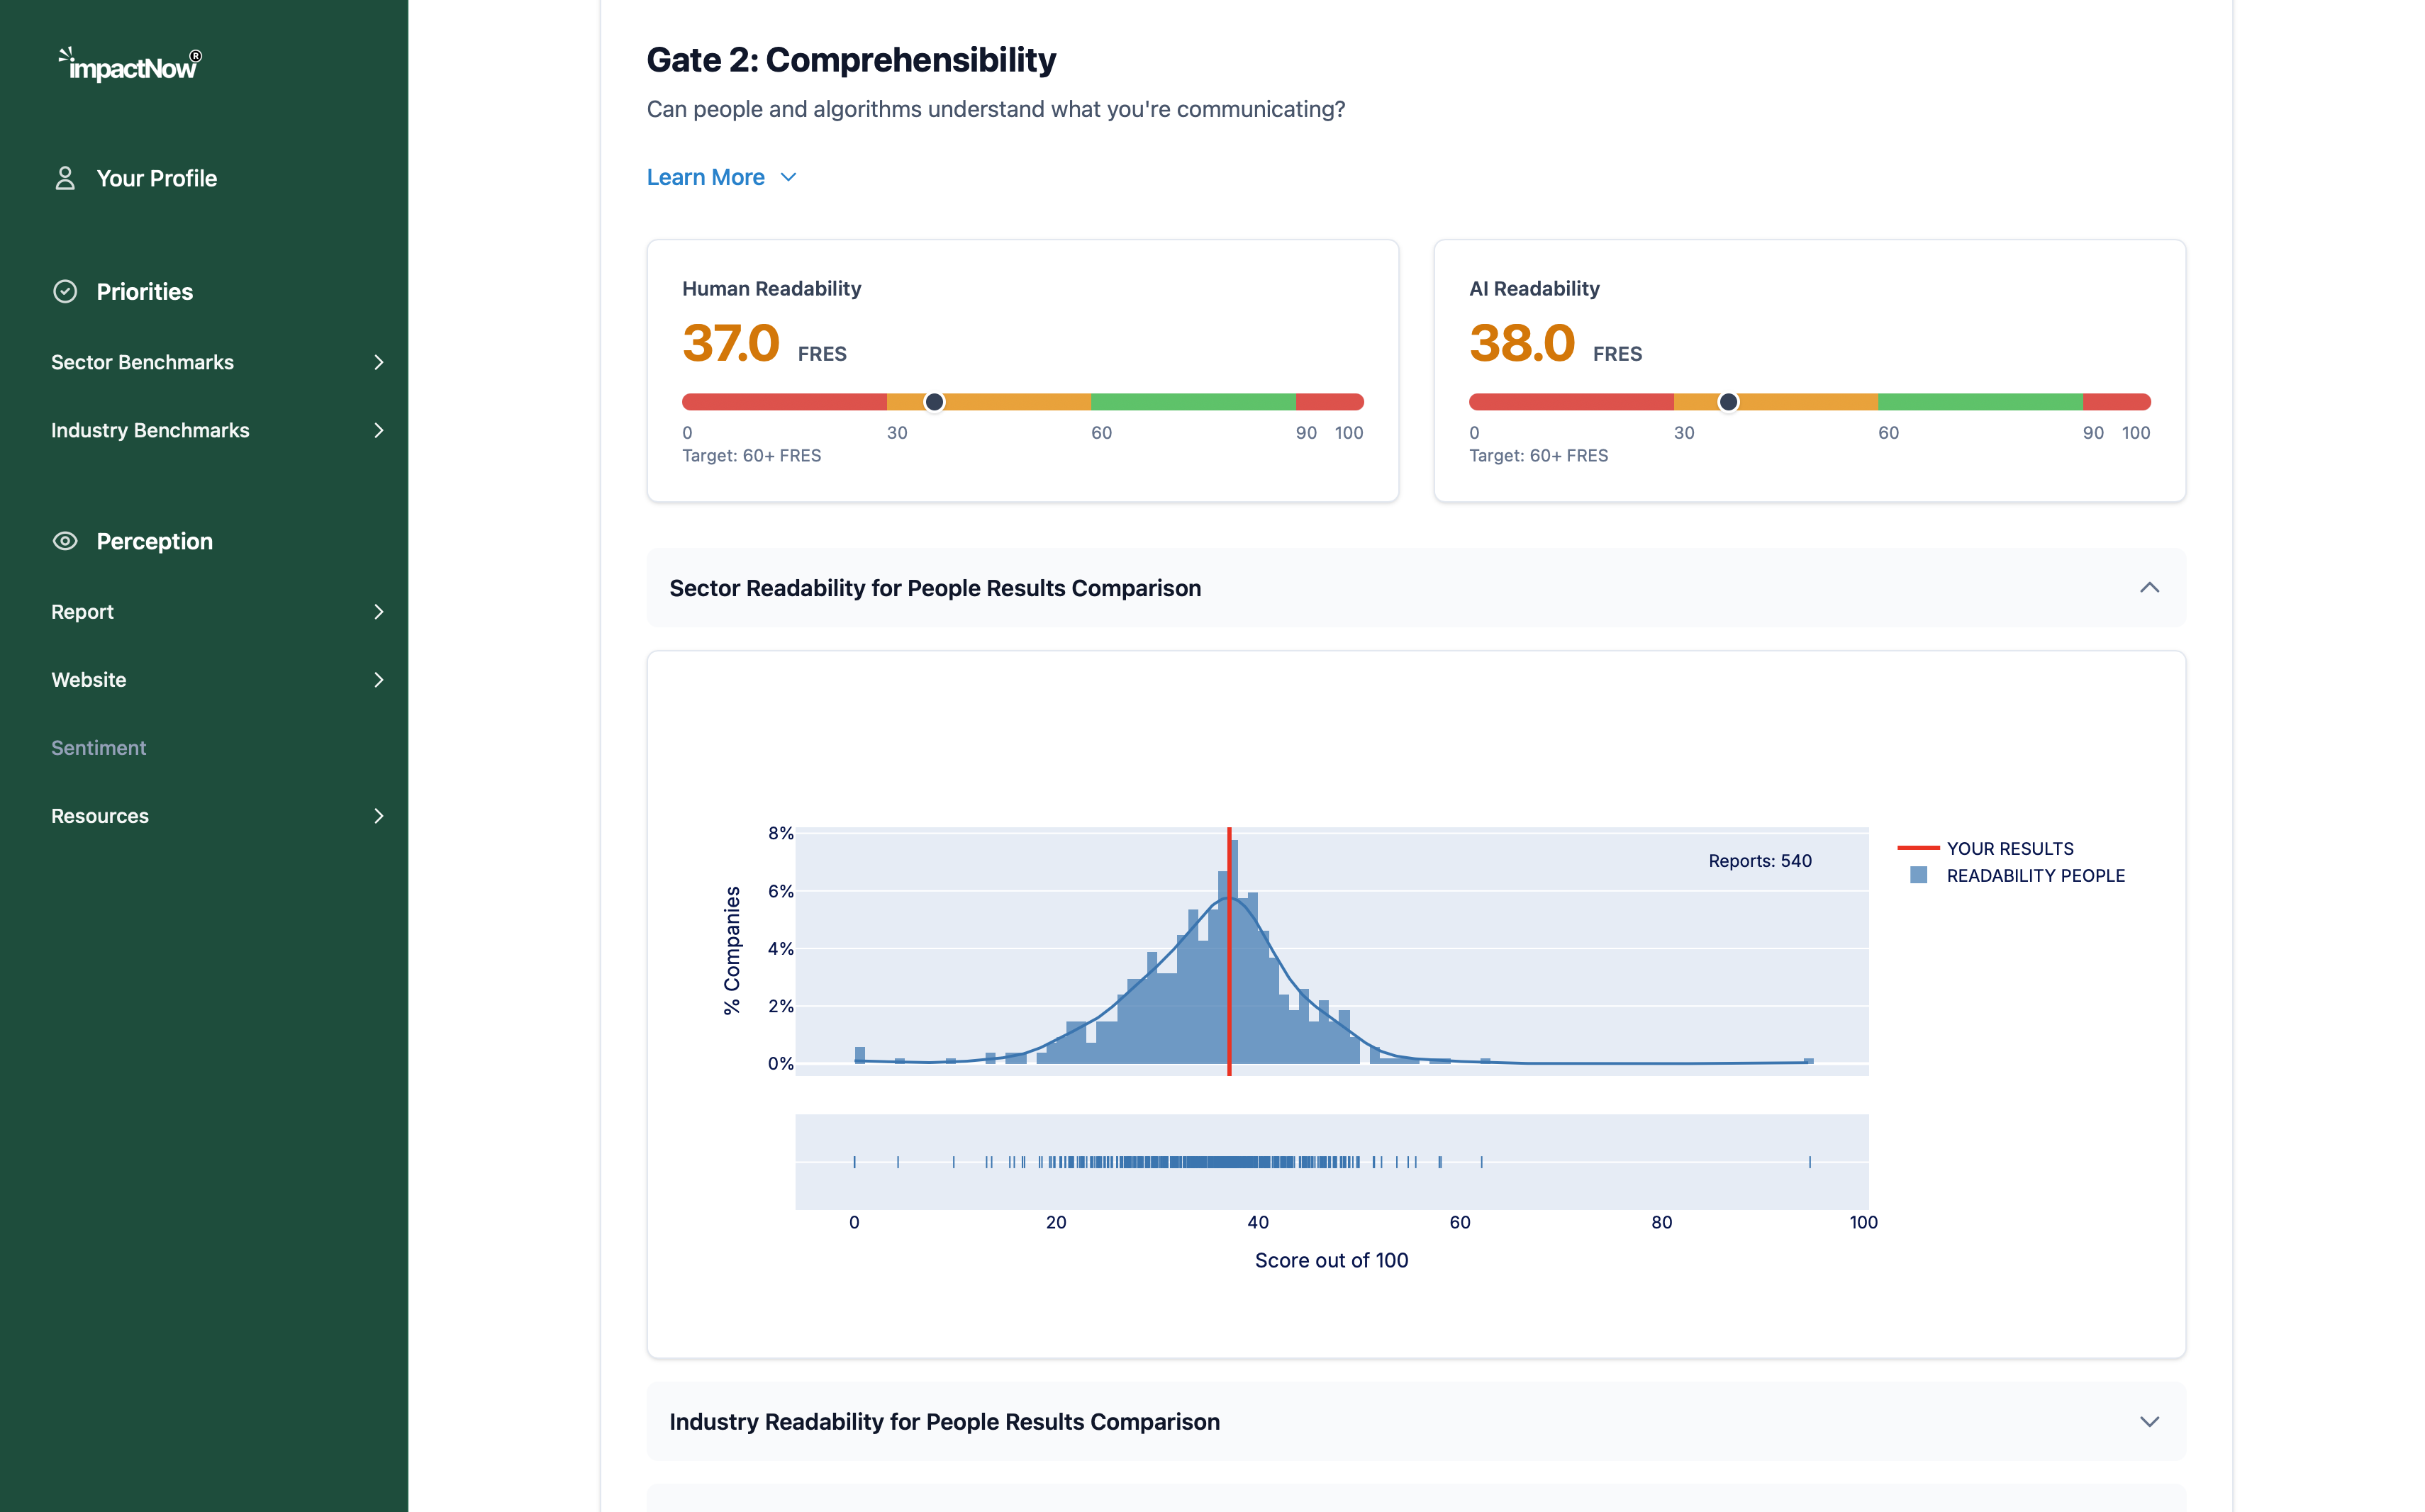Click the READABILITY PEOPLE blue legend swatch
The width and height of the screenshot is (2425, 1512).
pos(1918,875)
